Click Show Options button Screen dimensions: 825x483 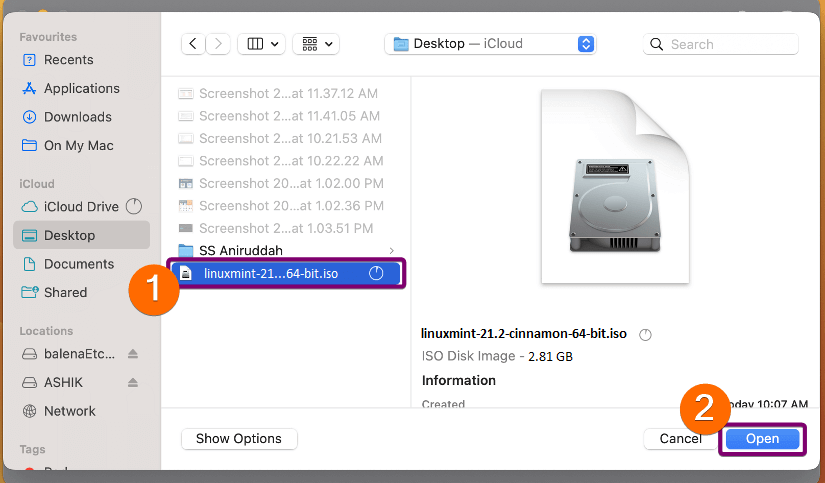pyautogui.click(x=239, y=439)
